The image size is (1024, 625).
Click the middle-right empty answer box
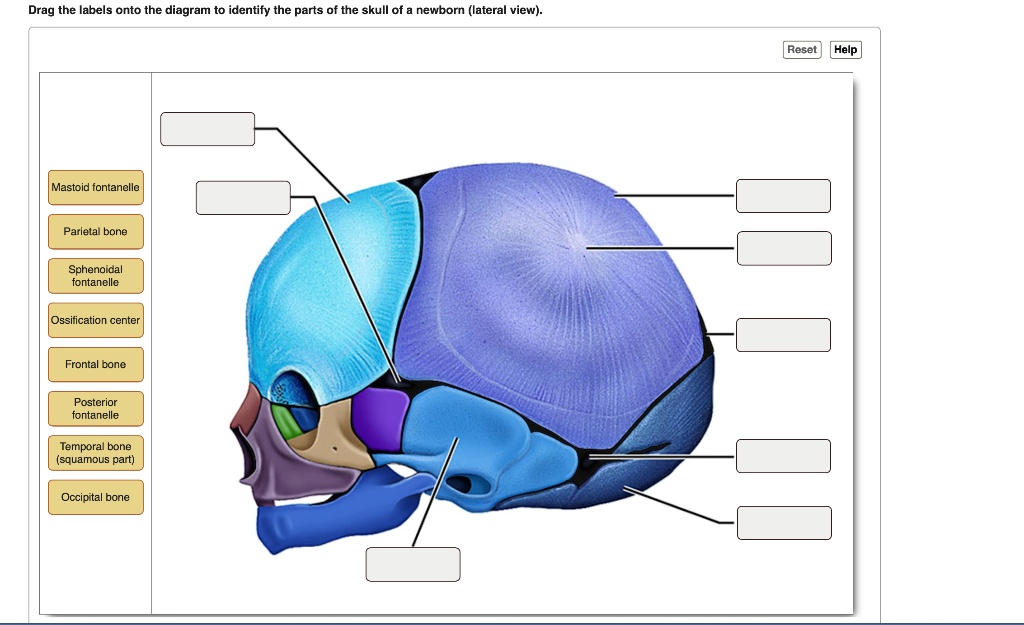point(783,335)
